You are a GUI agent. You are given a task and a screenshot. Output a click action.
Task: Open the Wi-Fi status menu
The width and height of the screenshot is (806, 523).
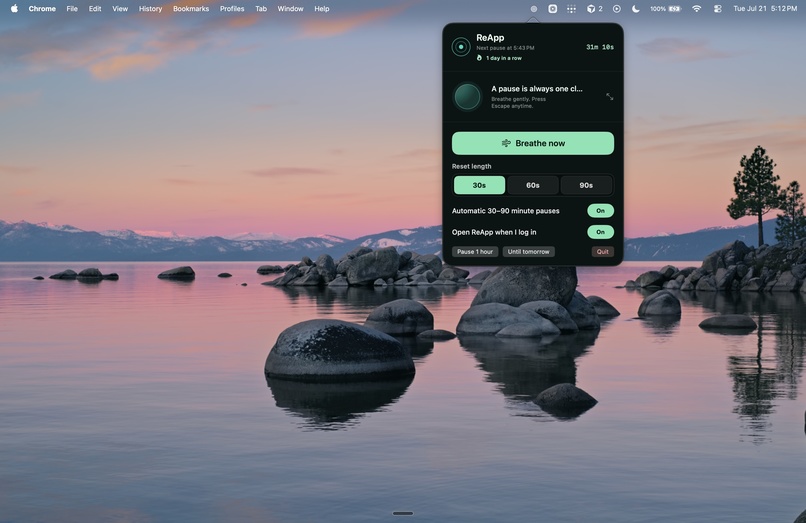point(697,9)
